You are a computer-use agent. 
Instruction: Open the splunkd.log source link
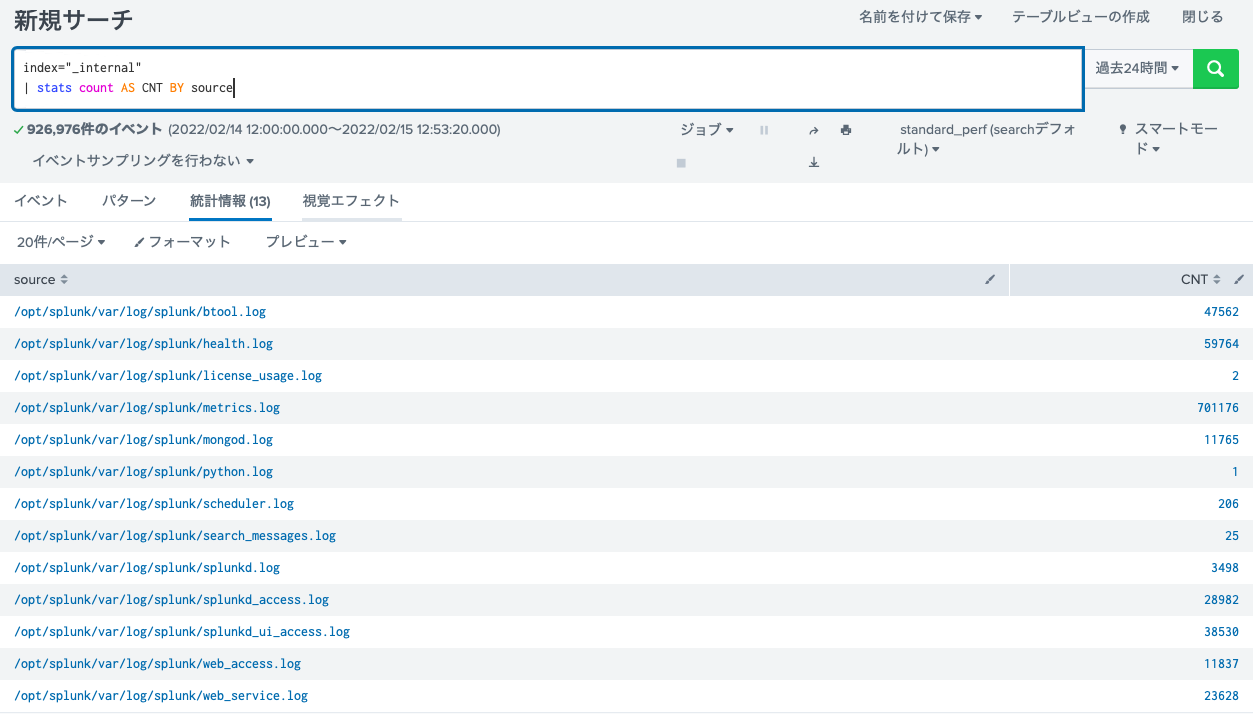(147, 568)
